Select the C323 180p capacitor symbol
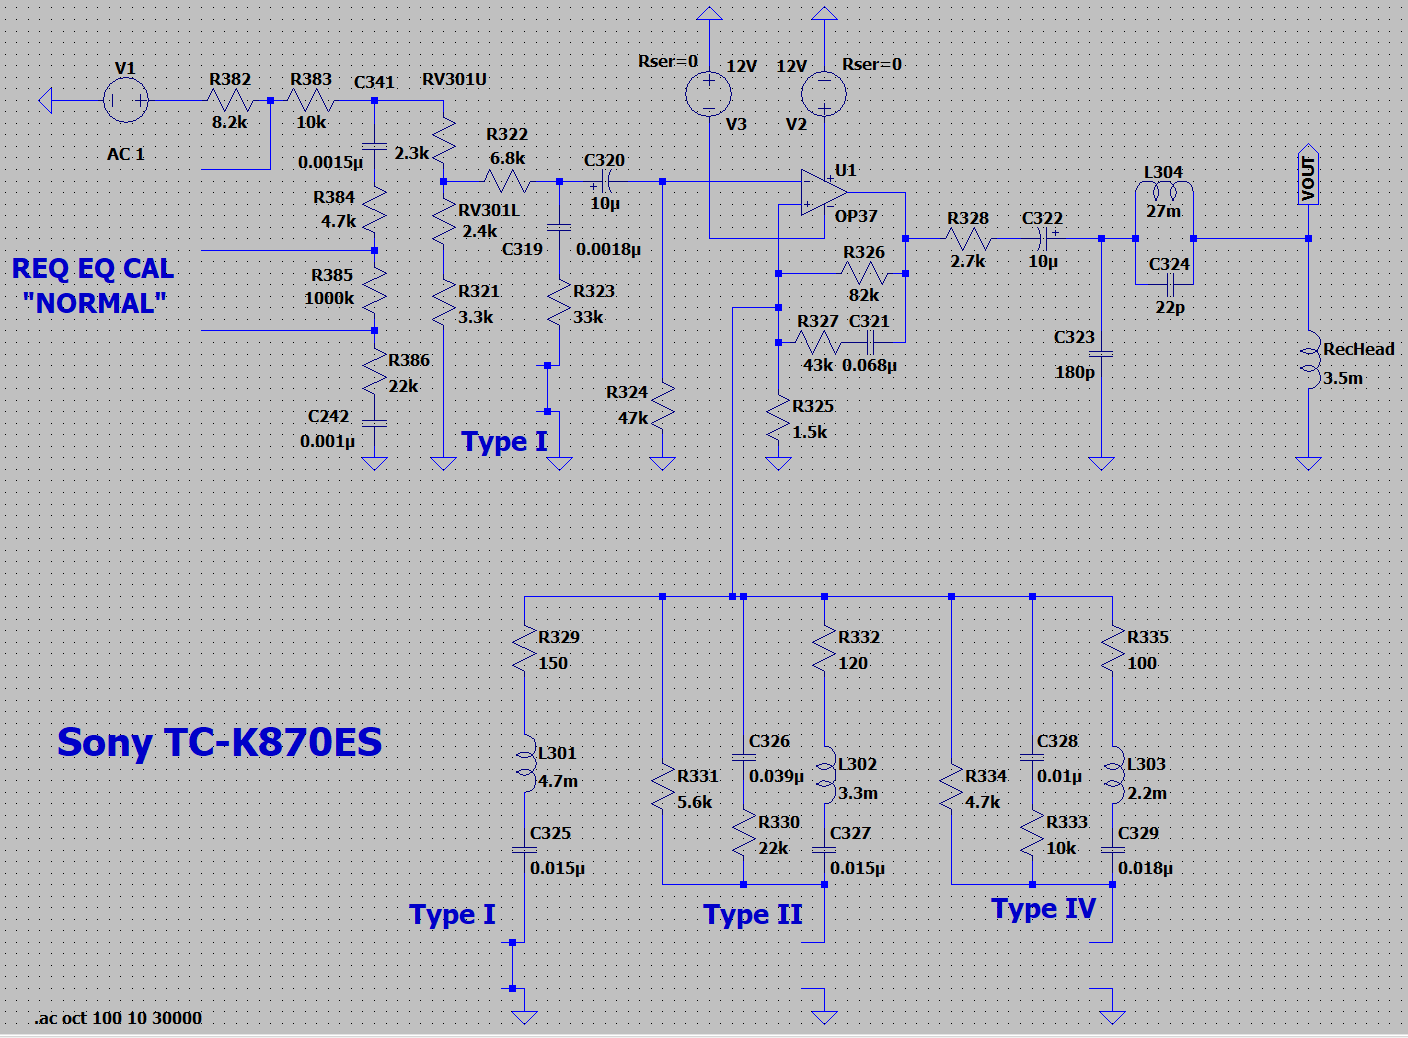 1101,354
